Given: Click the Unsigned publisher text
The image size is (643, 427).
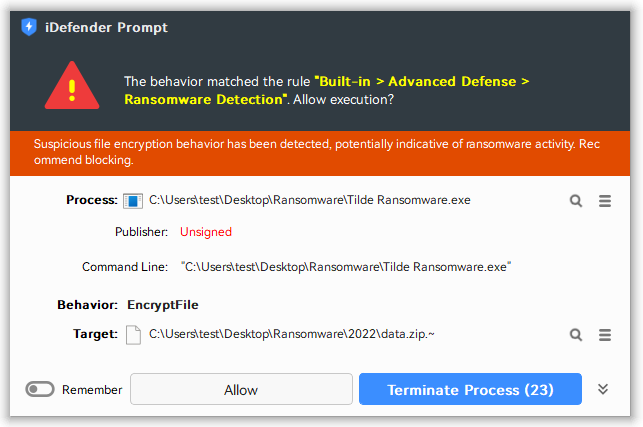Looking at the screenshot, I should tap(206, 232).
